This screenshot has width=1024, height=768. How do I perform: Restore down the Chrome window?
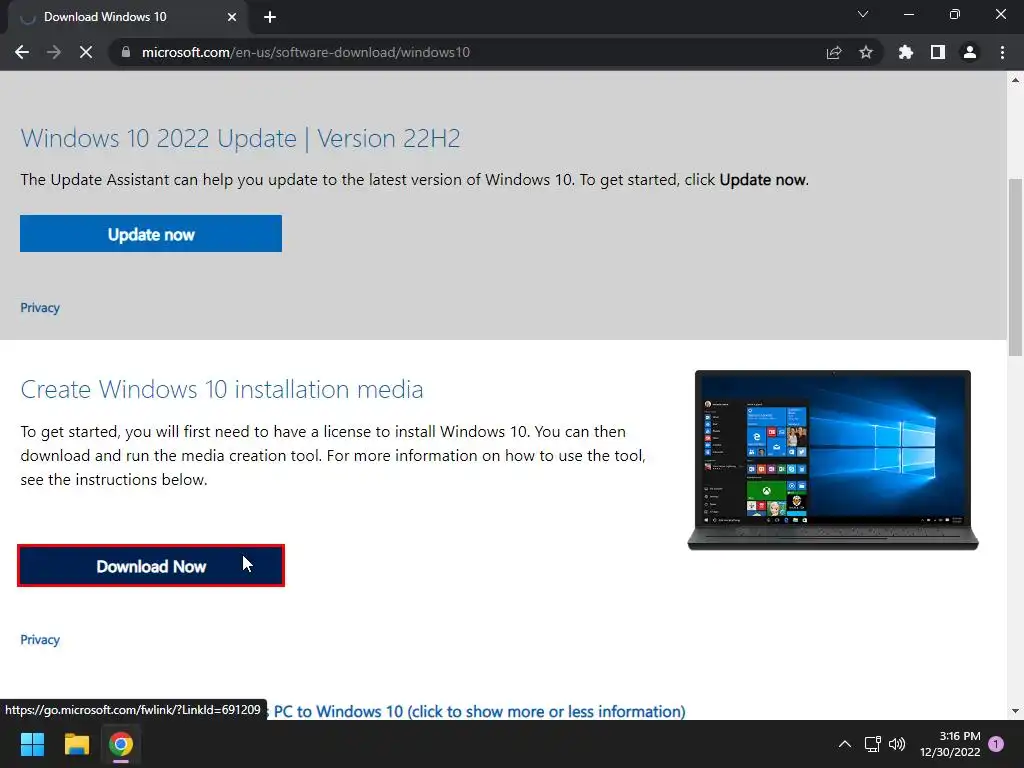tap(955, 14)
